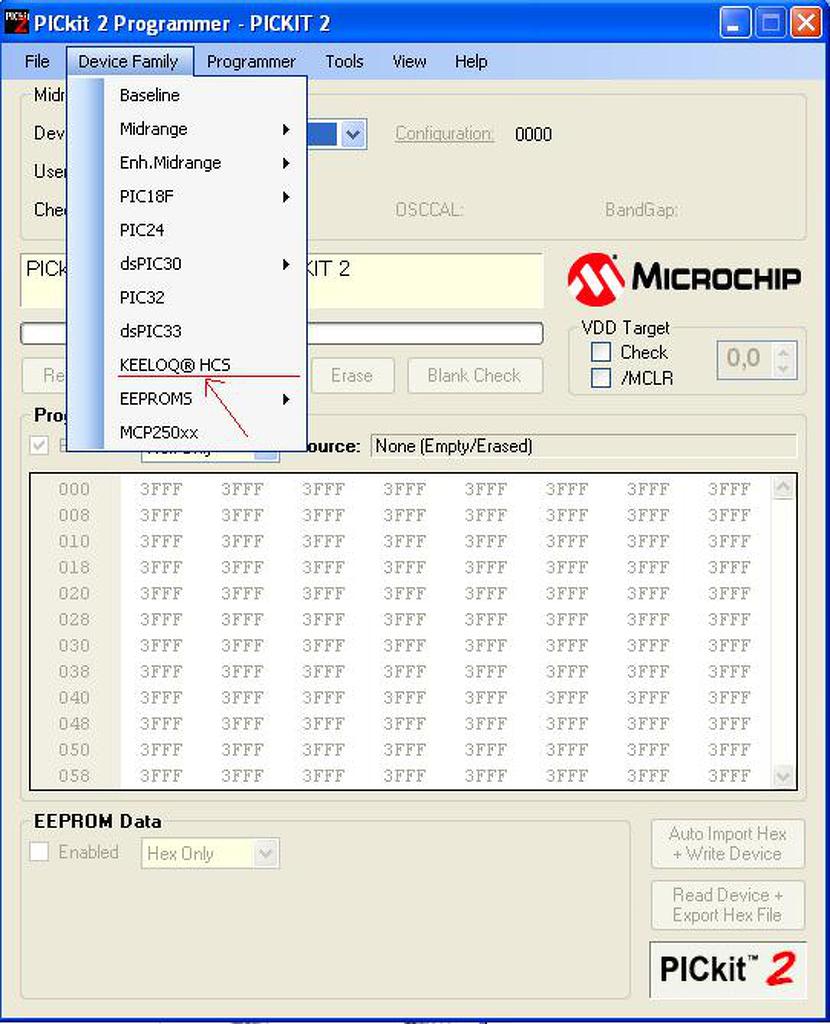The height and width of the screenshot is (1024, 830).
Task: Toggle Program Memory Enabled checkbox
Action: point(39,445)
